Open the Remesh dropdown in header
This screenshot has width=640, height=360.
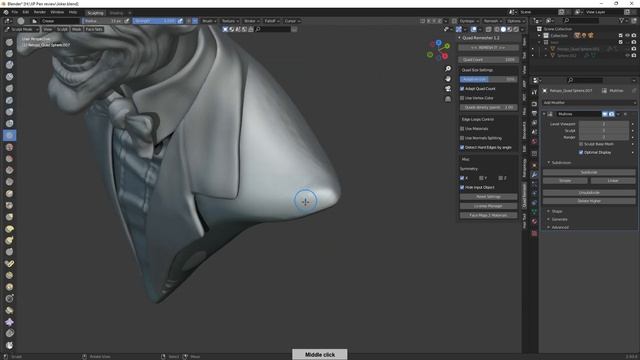click(x=492, y=21)
